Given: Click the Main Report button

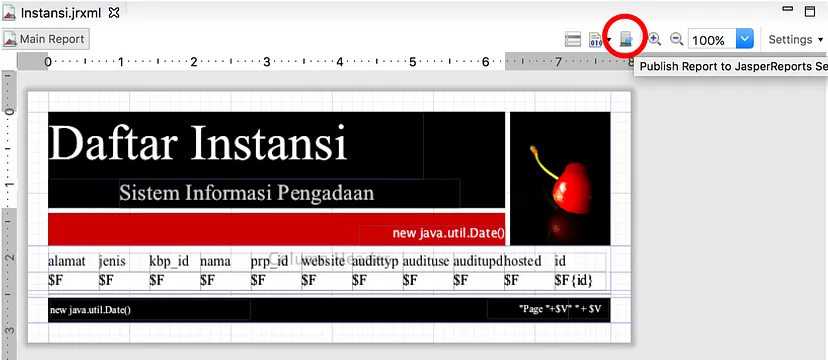Looking at the screenshot, I should click(x=45, y=39).
